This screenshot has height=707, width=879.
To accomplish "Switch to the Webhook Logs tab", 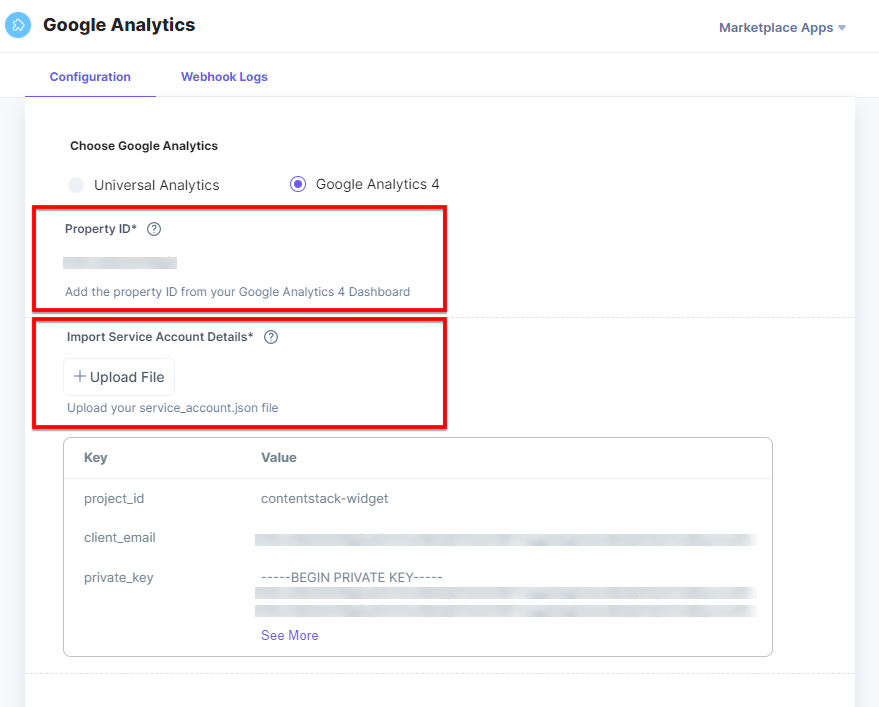I will [224, 76].
